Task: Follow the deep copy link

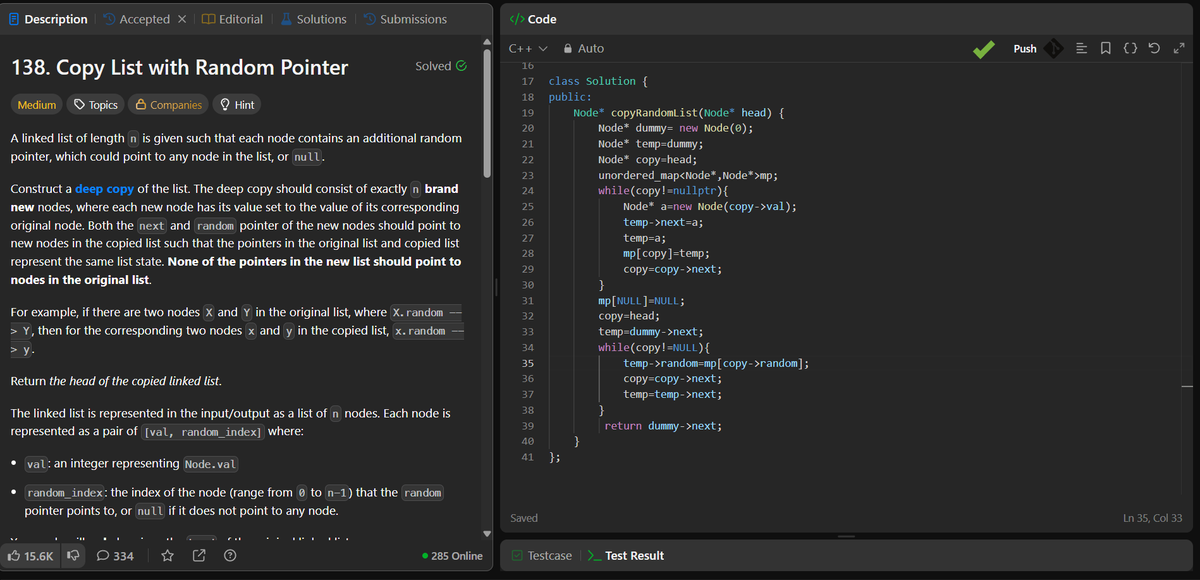Action: point(104,189)
